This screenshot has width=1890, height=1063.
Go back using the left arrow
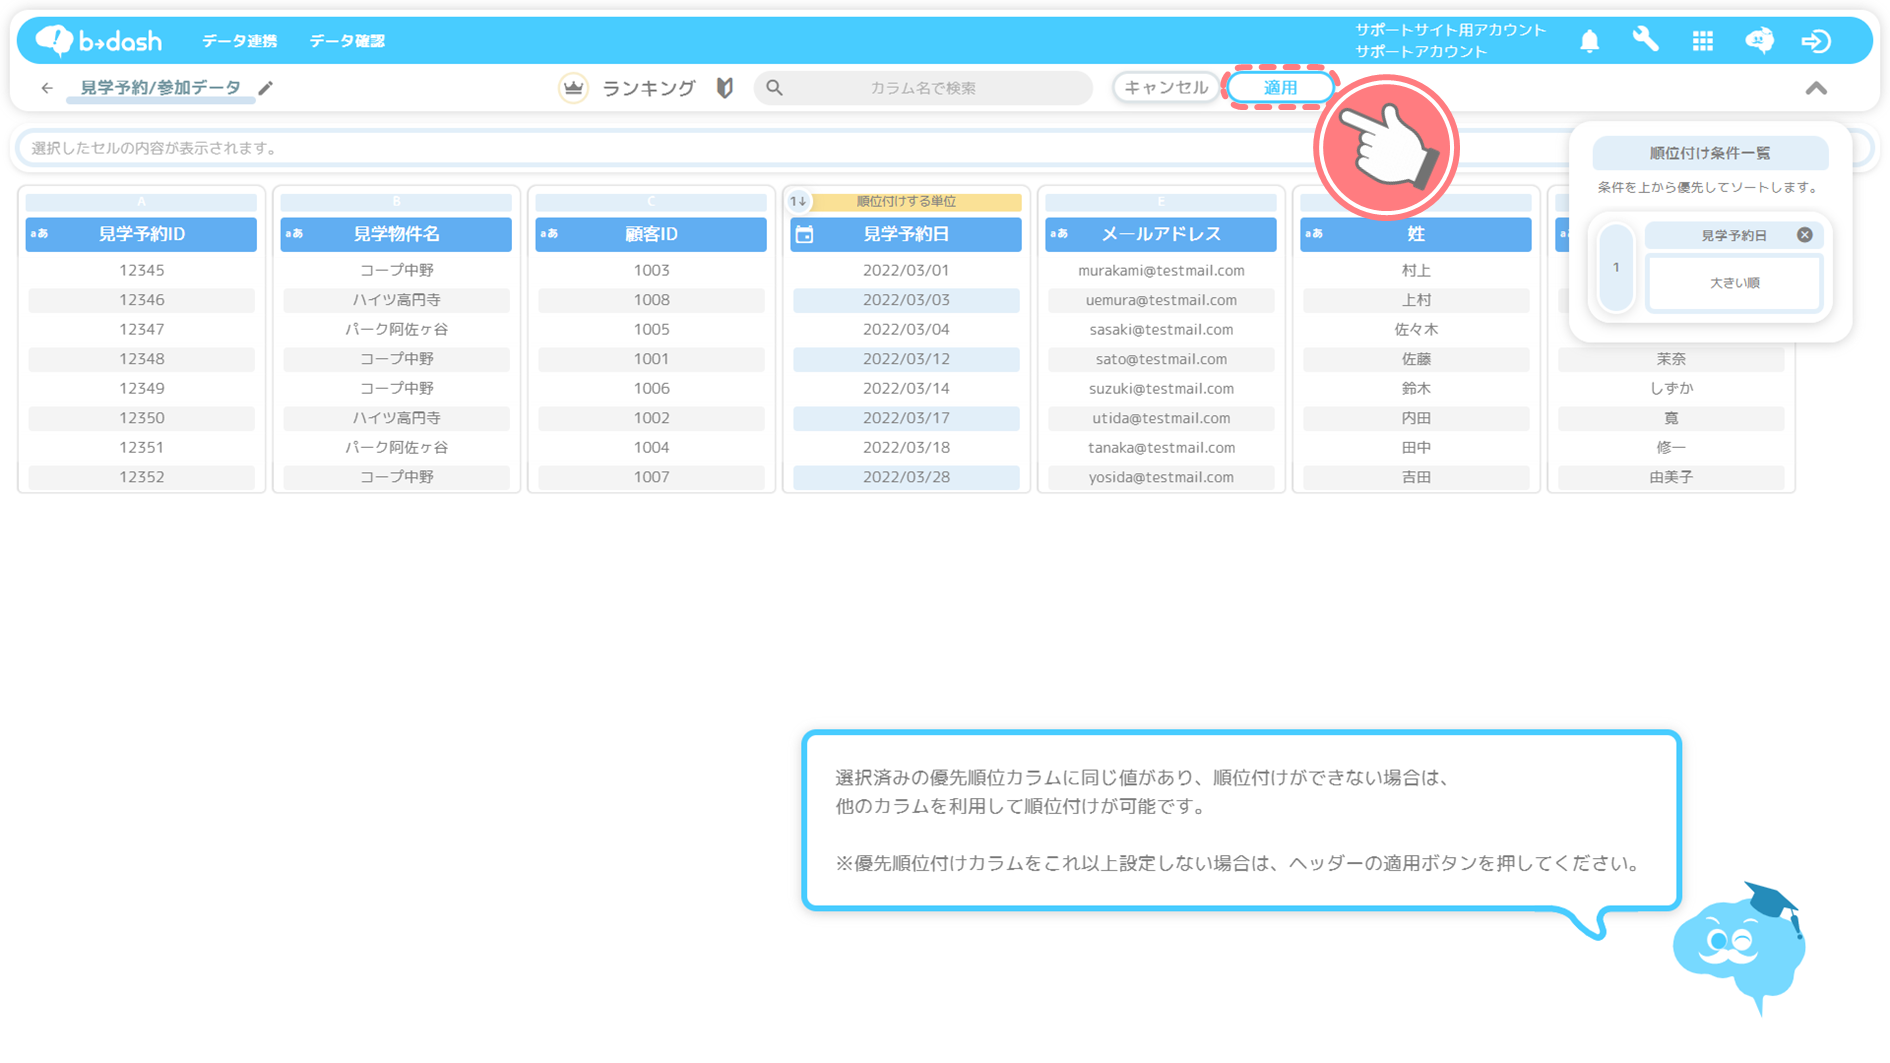coord(47,88)
